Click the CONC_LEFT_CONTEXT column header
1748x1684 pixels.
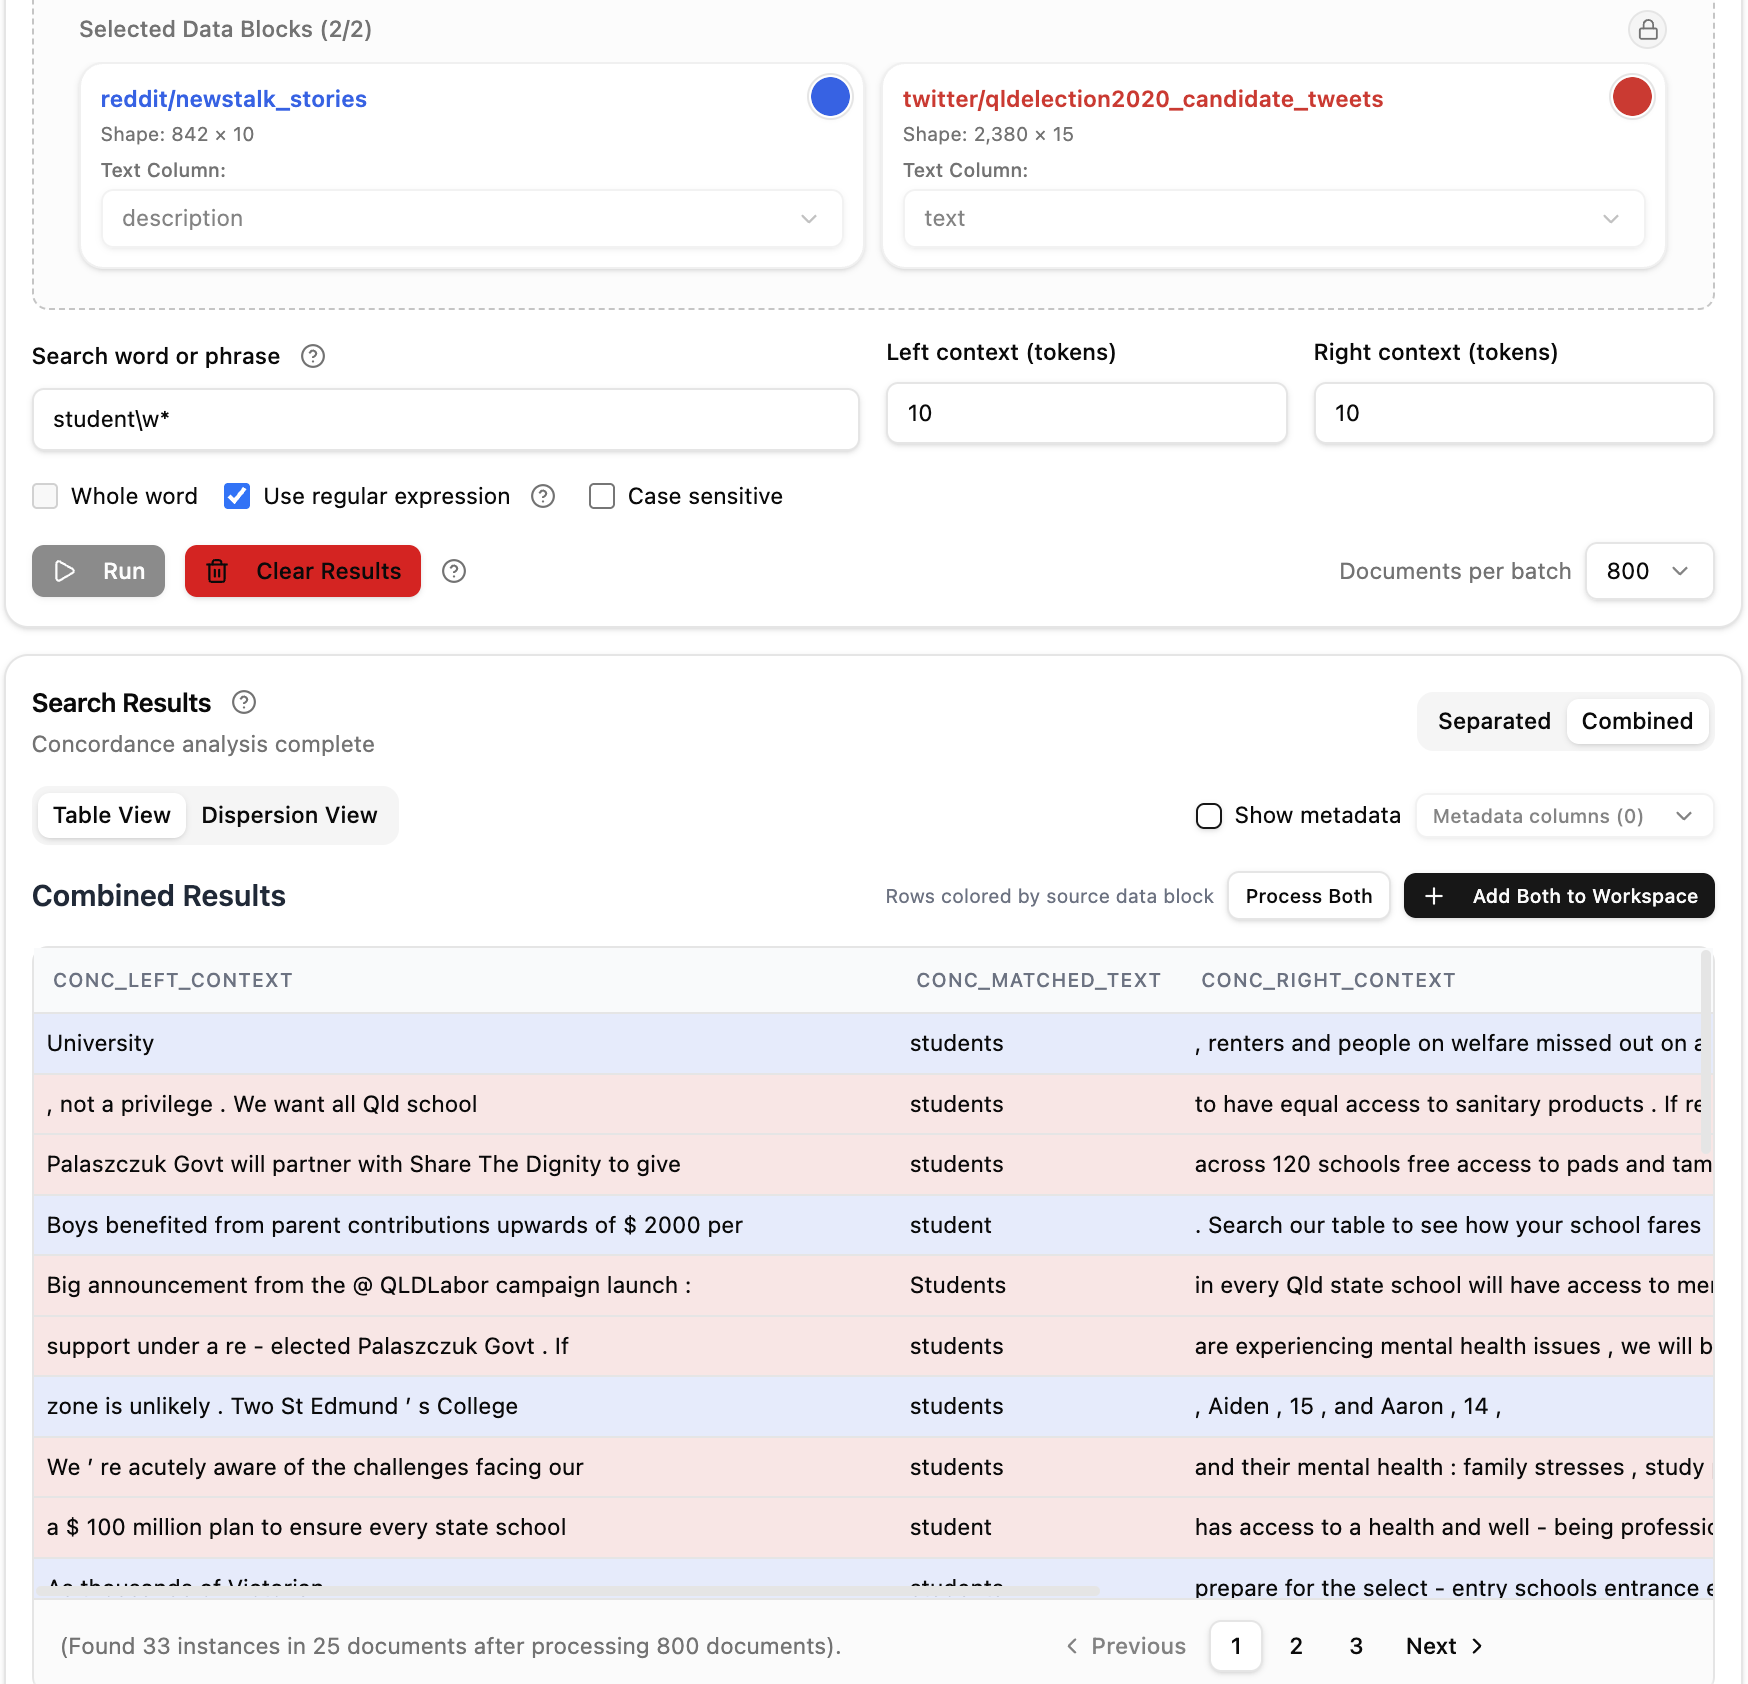(173, 980)
